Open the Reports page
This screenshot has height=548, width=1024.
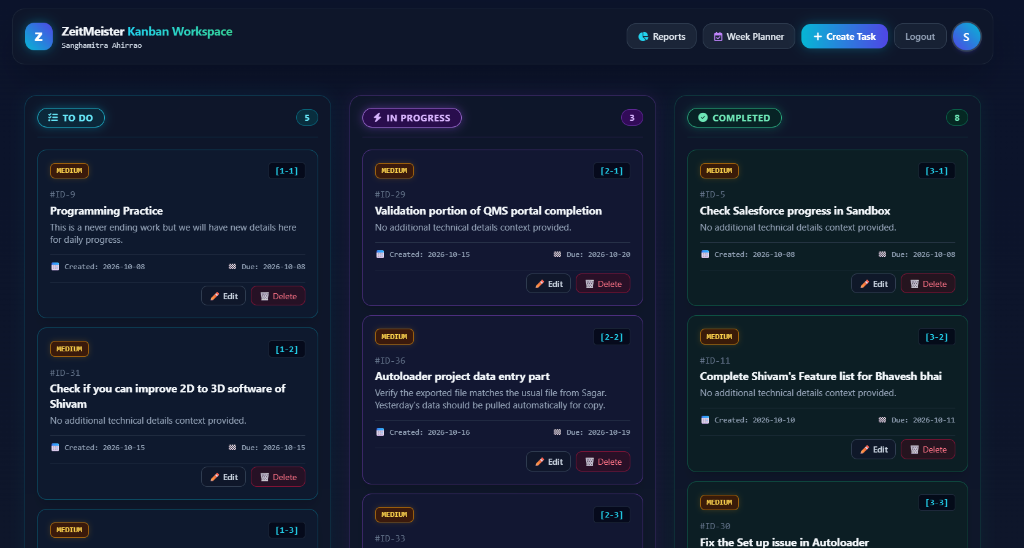point(662,37)
